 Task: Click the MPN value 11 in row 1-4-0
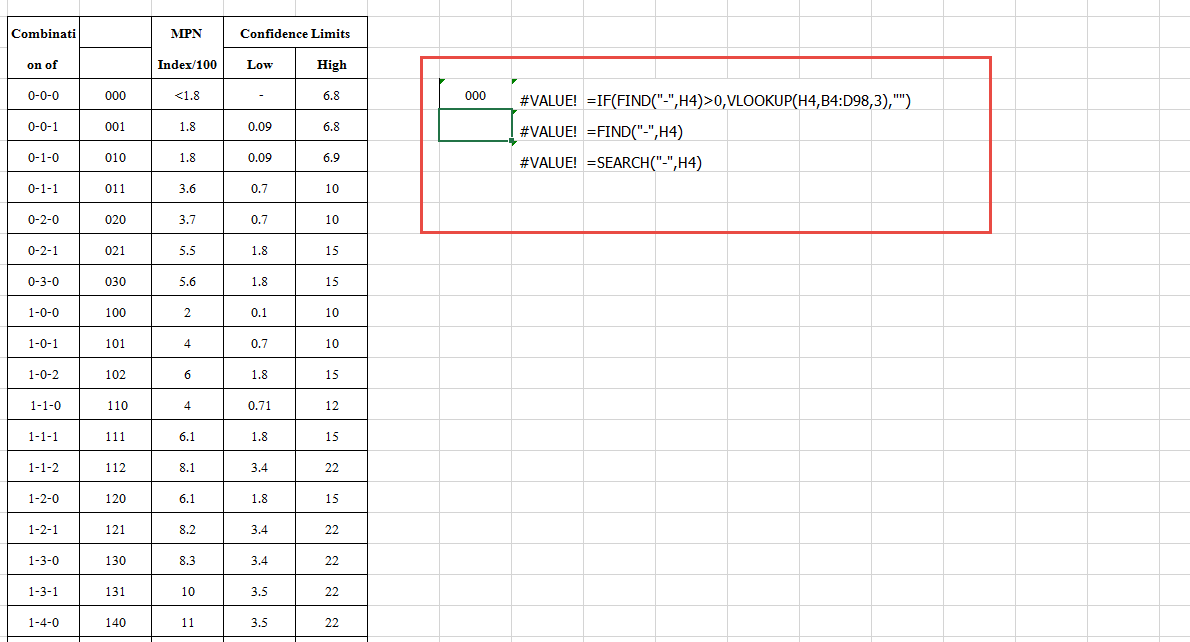pos(187,623)
